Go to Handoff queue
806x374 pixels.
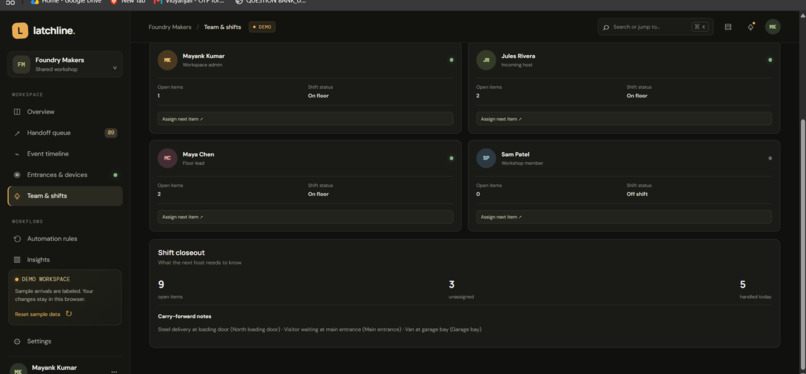point(65,133)
